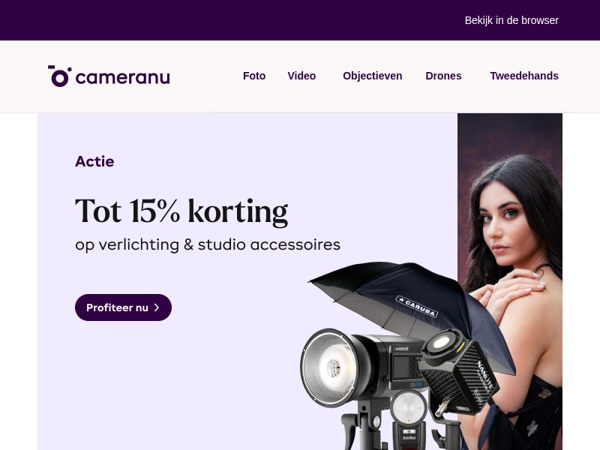Click the Caruba logo label on the umbrella
The image size is (600, 450).
[x=416, y=307]
